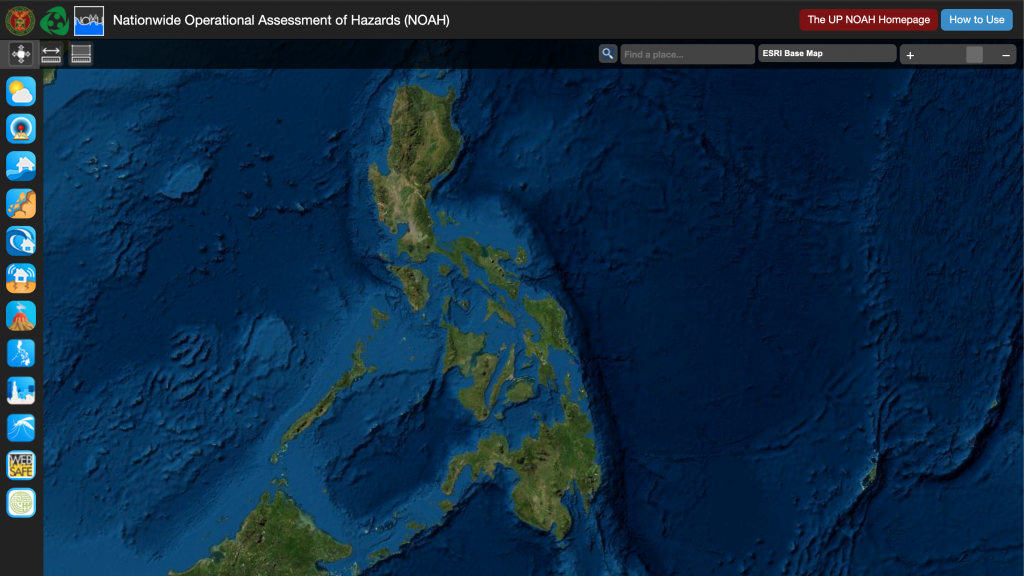1024x576 pixels.
Task: Click the mosquito dengue monitoring icon
Action: coord(21,428)
